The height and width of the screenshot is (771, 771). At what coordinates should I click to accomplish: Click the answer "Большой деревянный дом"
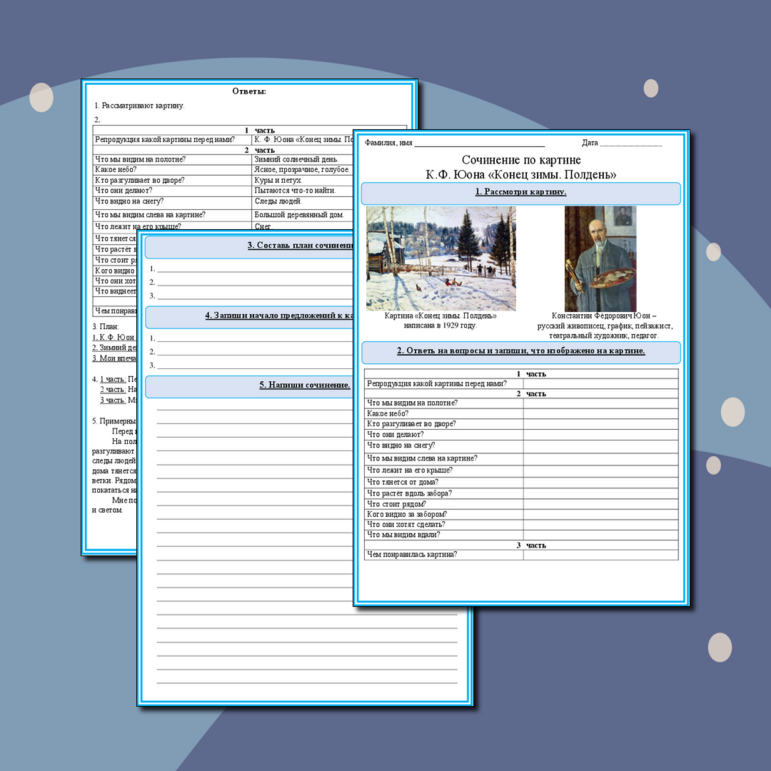(x=299, y=214)
